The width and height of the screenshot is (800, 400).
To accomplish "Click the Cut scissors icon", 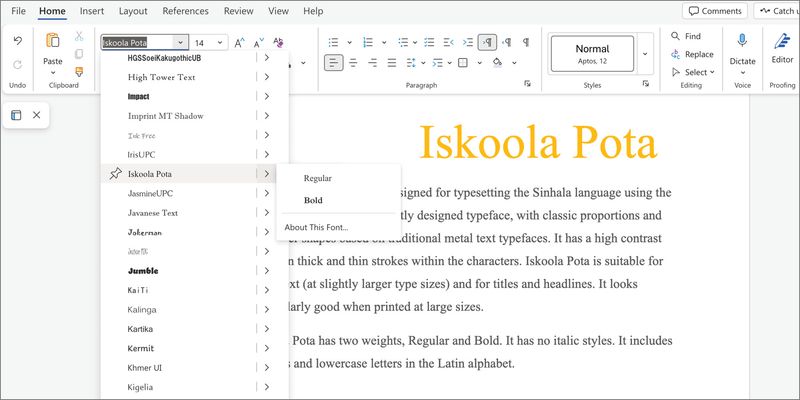I will click(x=79, y=36).
